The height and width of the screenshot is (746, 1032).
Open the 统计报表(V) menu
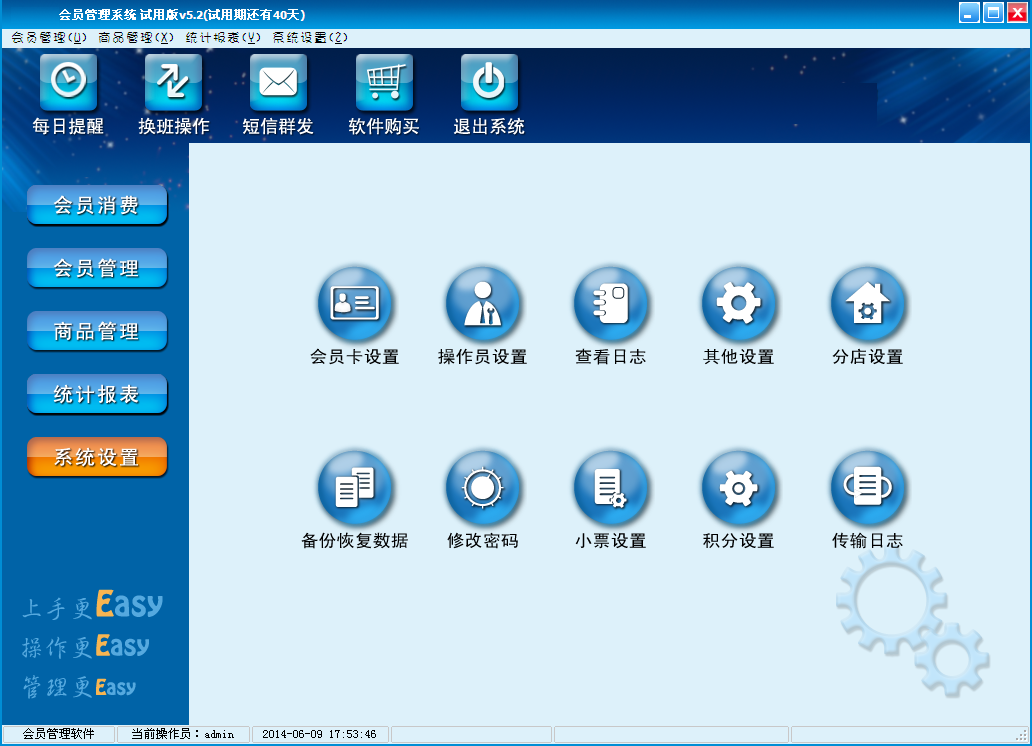[223, 38]
